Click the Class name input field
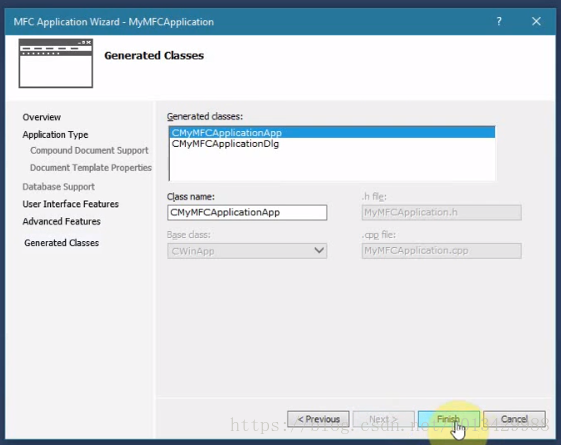Screen dimensions: 561x445 [x=247, y=212]
